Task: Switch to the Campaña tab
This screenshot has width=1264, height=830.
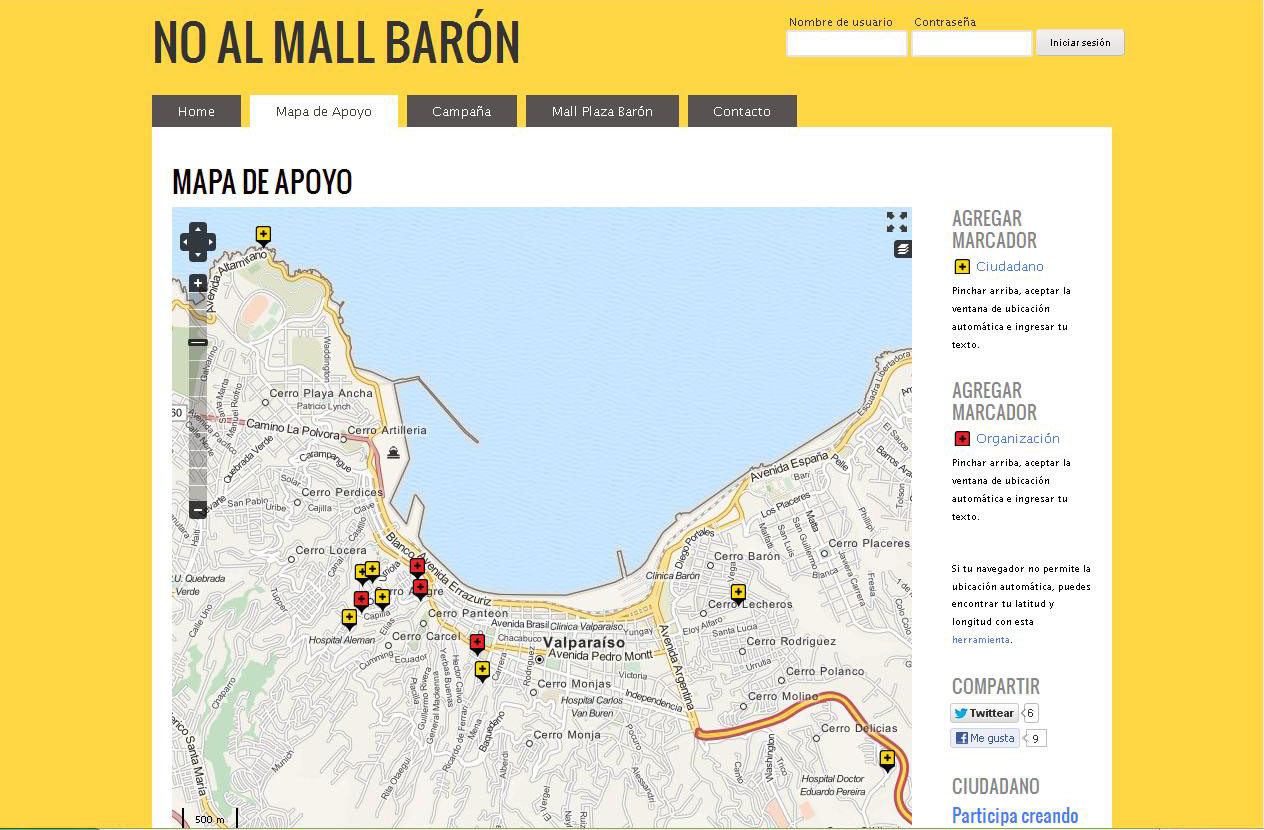Action: (x=461, y=111)
